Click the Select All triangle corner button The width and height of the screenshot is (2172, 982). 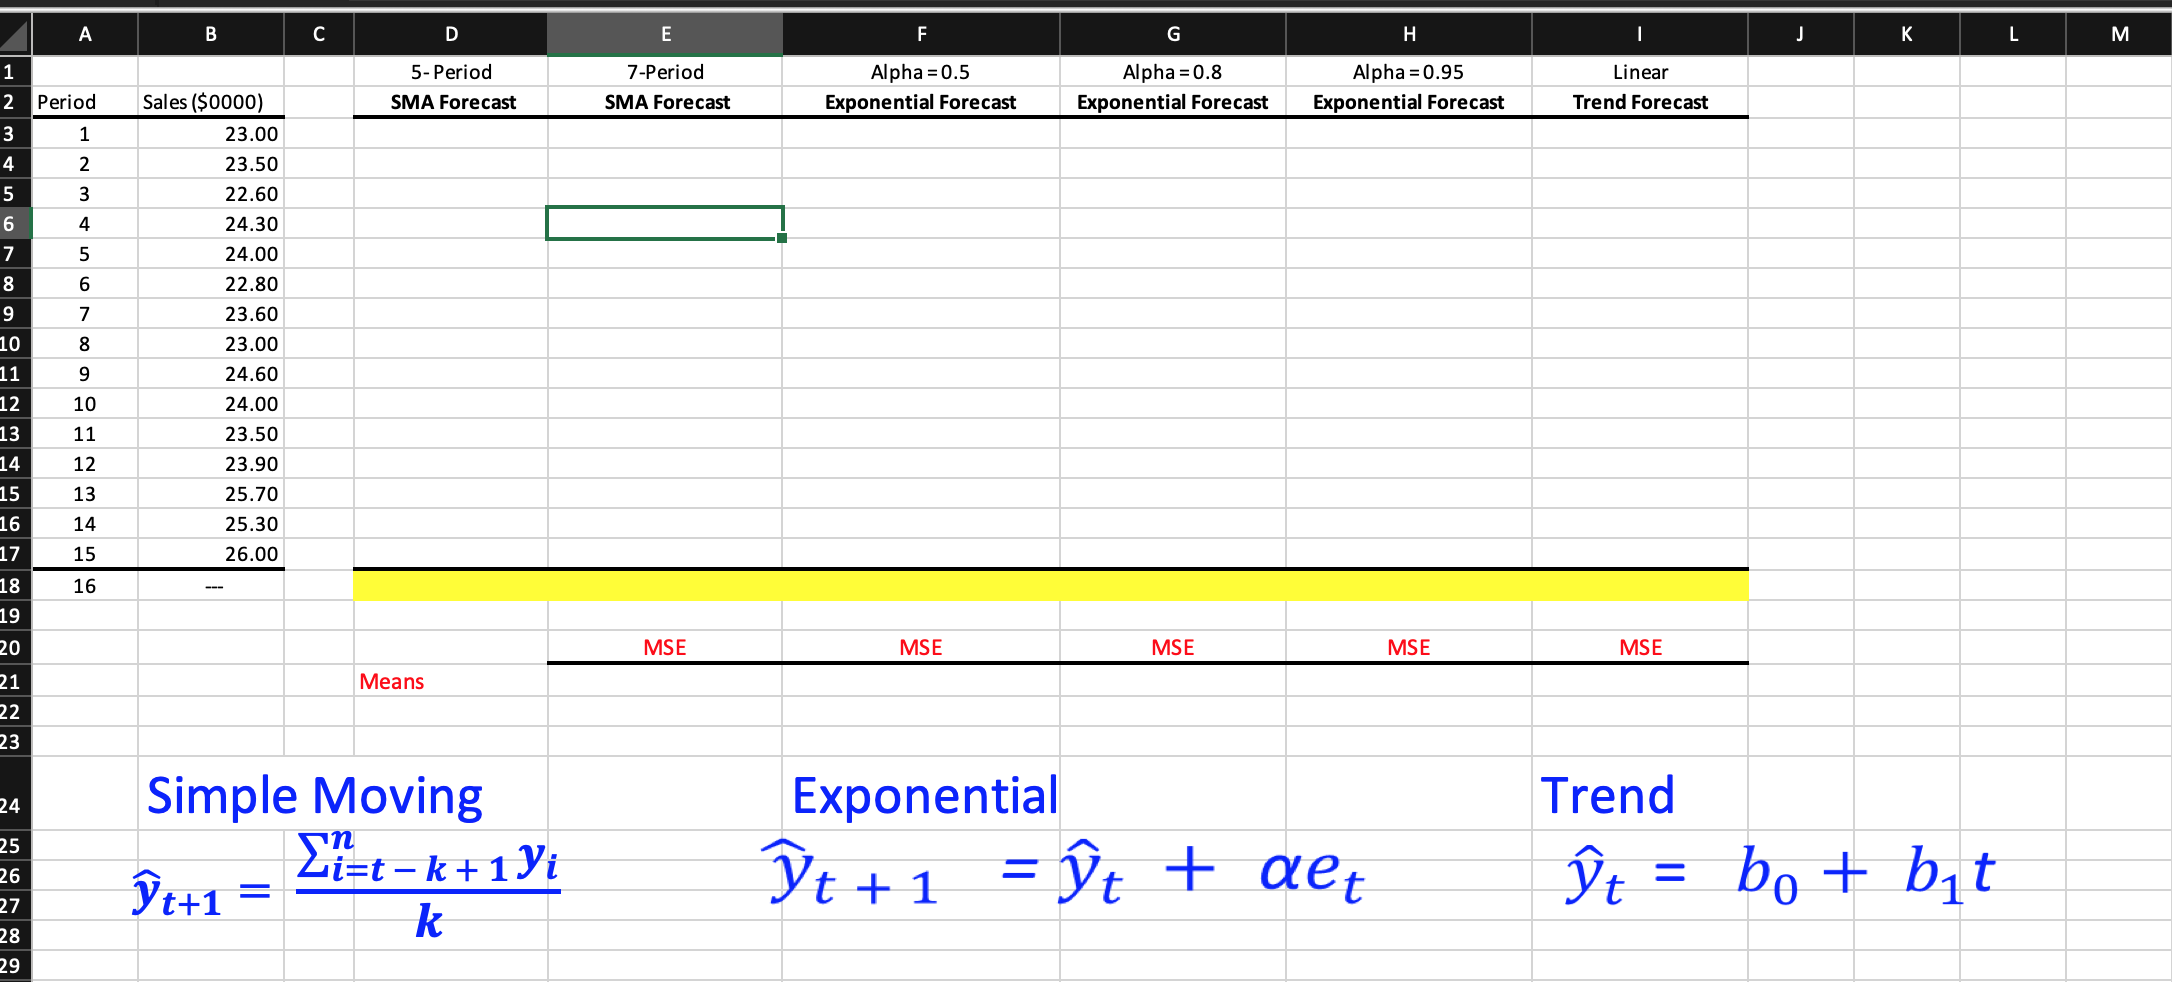click(x=13, y=33)
